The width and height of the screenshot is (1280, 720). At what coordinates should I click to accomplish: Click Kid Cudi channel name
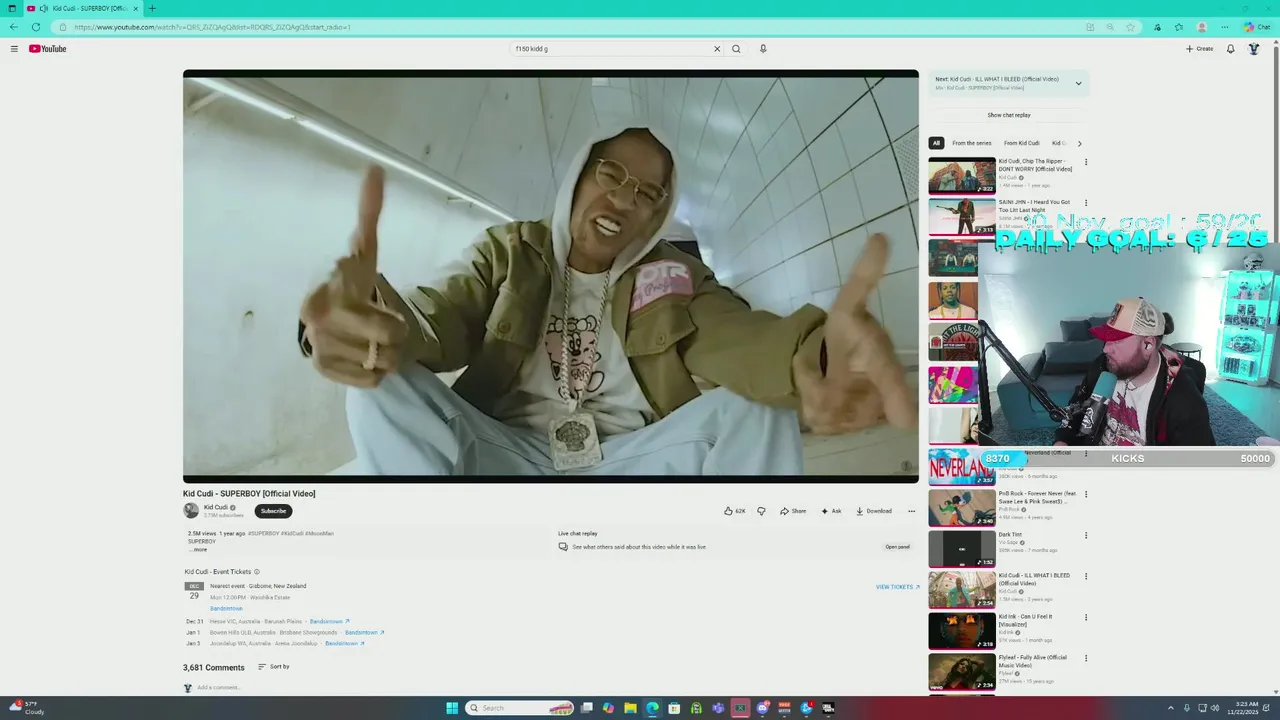[216, 507]
